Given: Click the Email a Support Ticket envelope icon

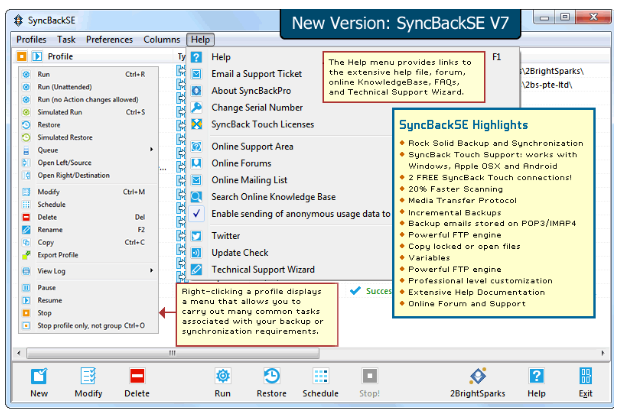Looking at the screenshot, I should pyautogui.click(x=196, y=74).
